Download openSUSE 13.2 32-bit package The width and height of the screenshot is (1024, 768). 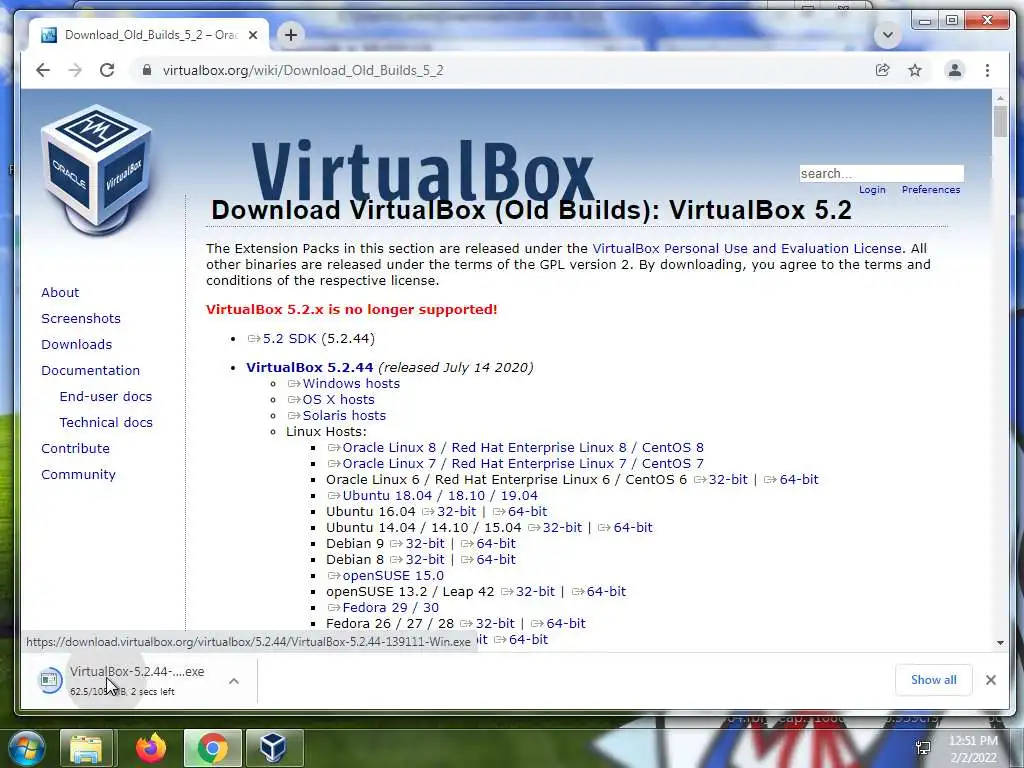528,592
